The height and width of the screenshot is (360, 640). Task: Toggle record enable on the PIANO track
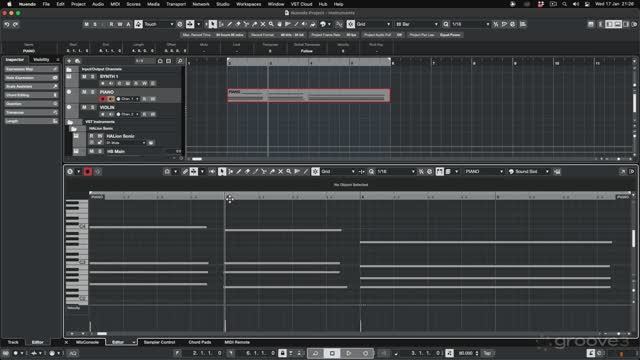(x=103, y=99)
